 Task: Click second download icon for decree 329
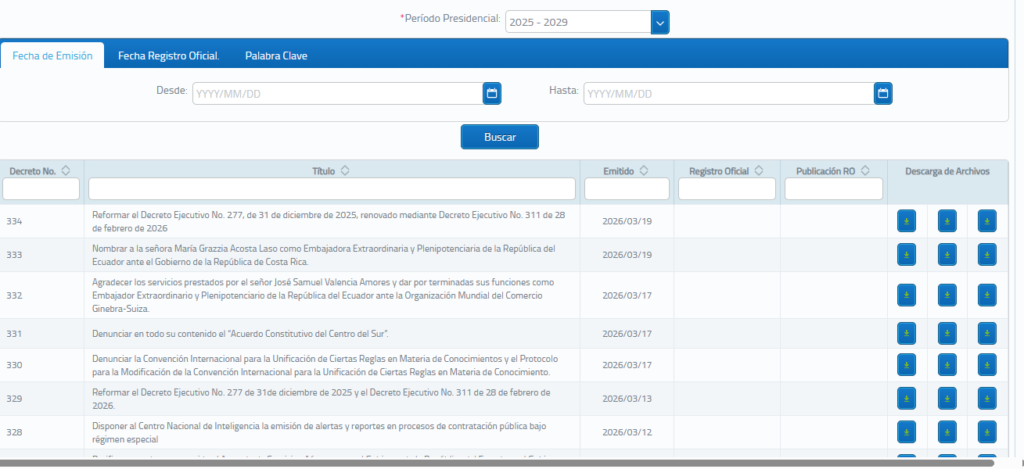pos(947,399)
